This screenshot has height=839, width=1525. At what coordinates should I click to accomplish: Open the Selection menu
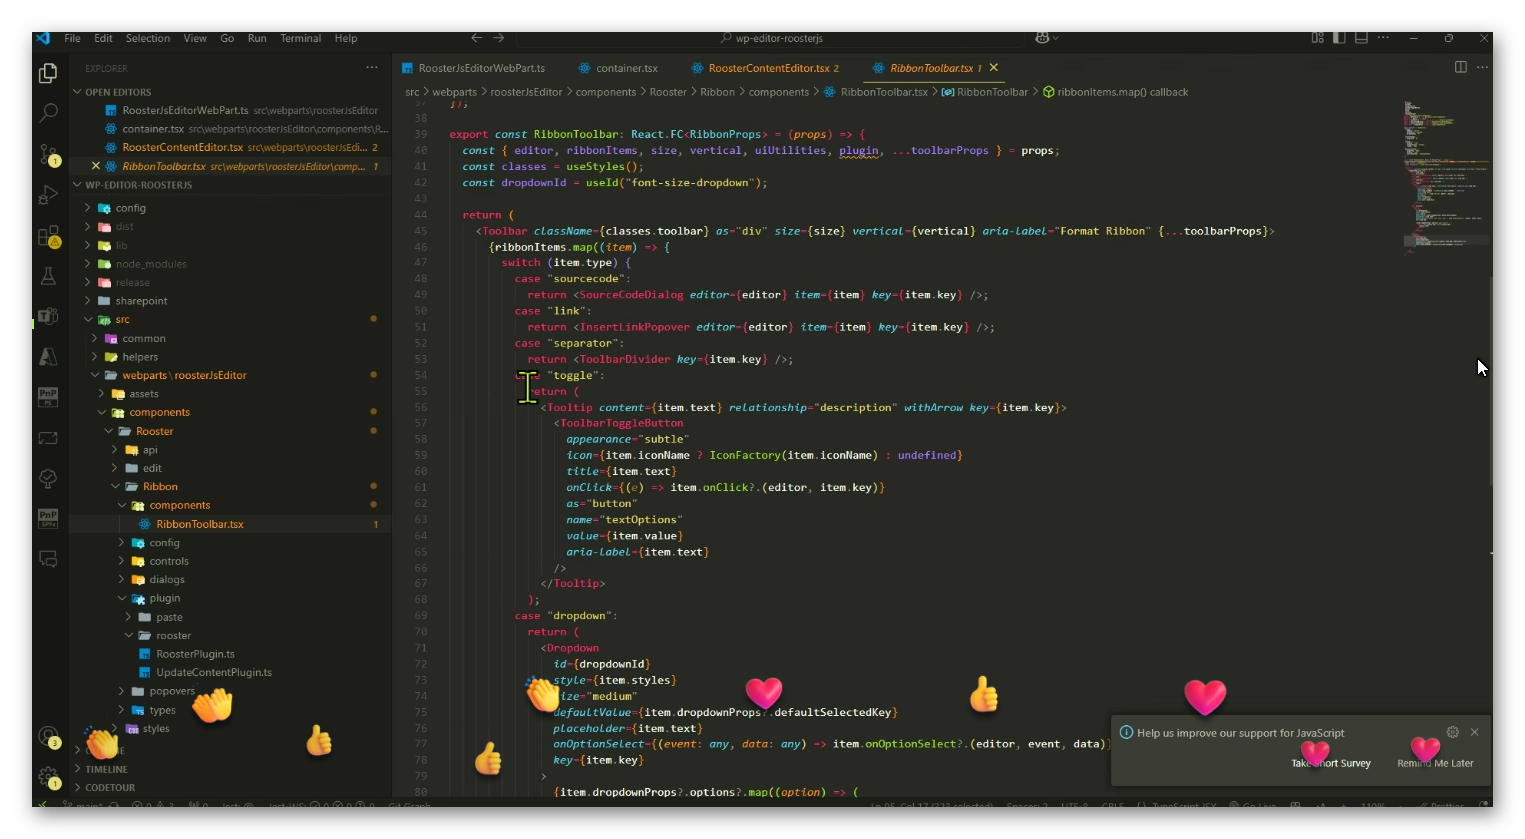148,38
